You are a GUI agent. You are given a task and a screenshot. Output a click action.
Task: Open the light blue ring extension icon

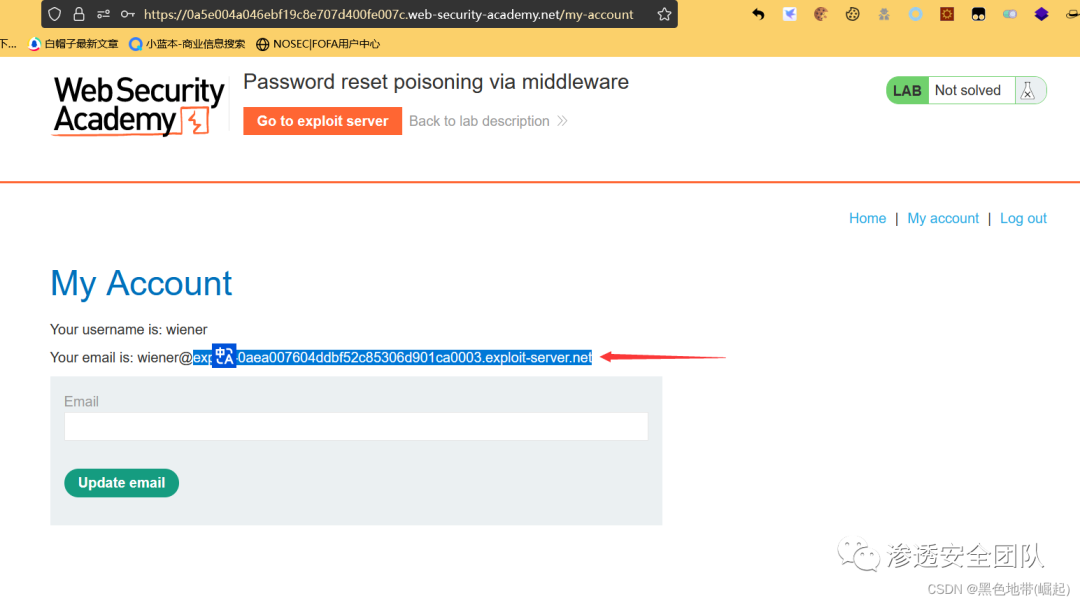click(915, 14)
